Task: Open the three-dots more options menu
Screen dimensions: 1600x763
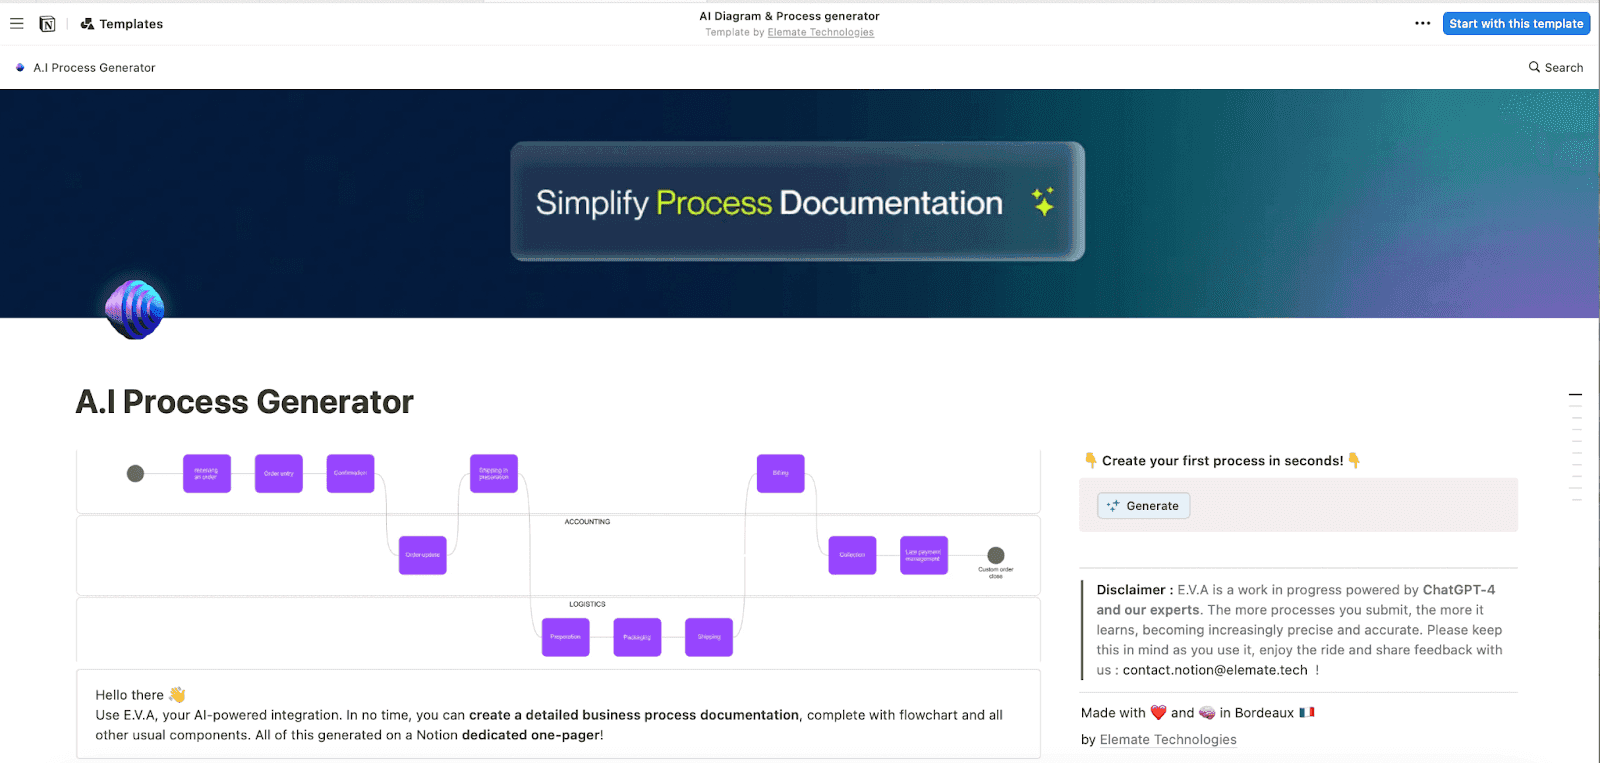Action: pos(1422,23)
